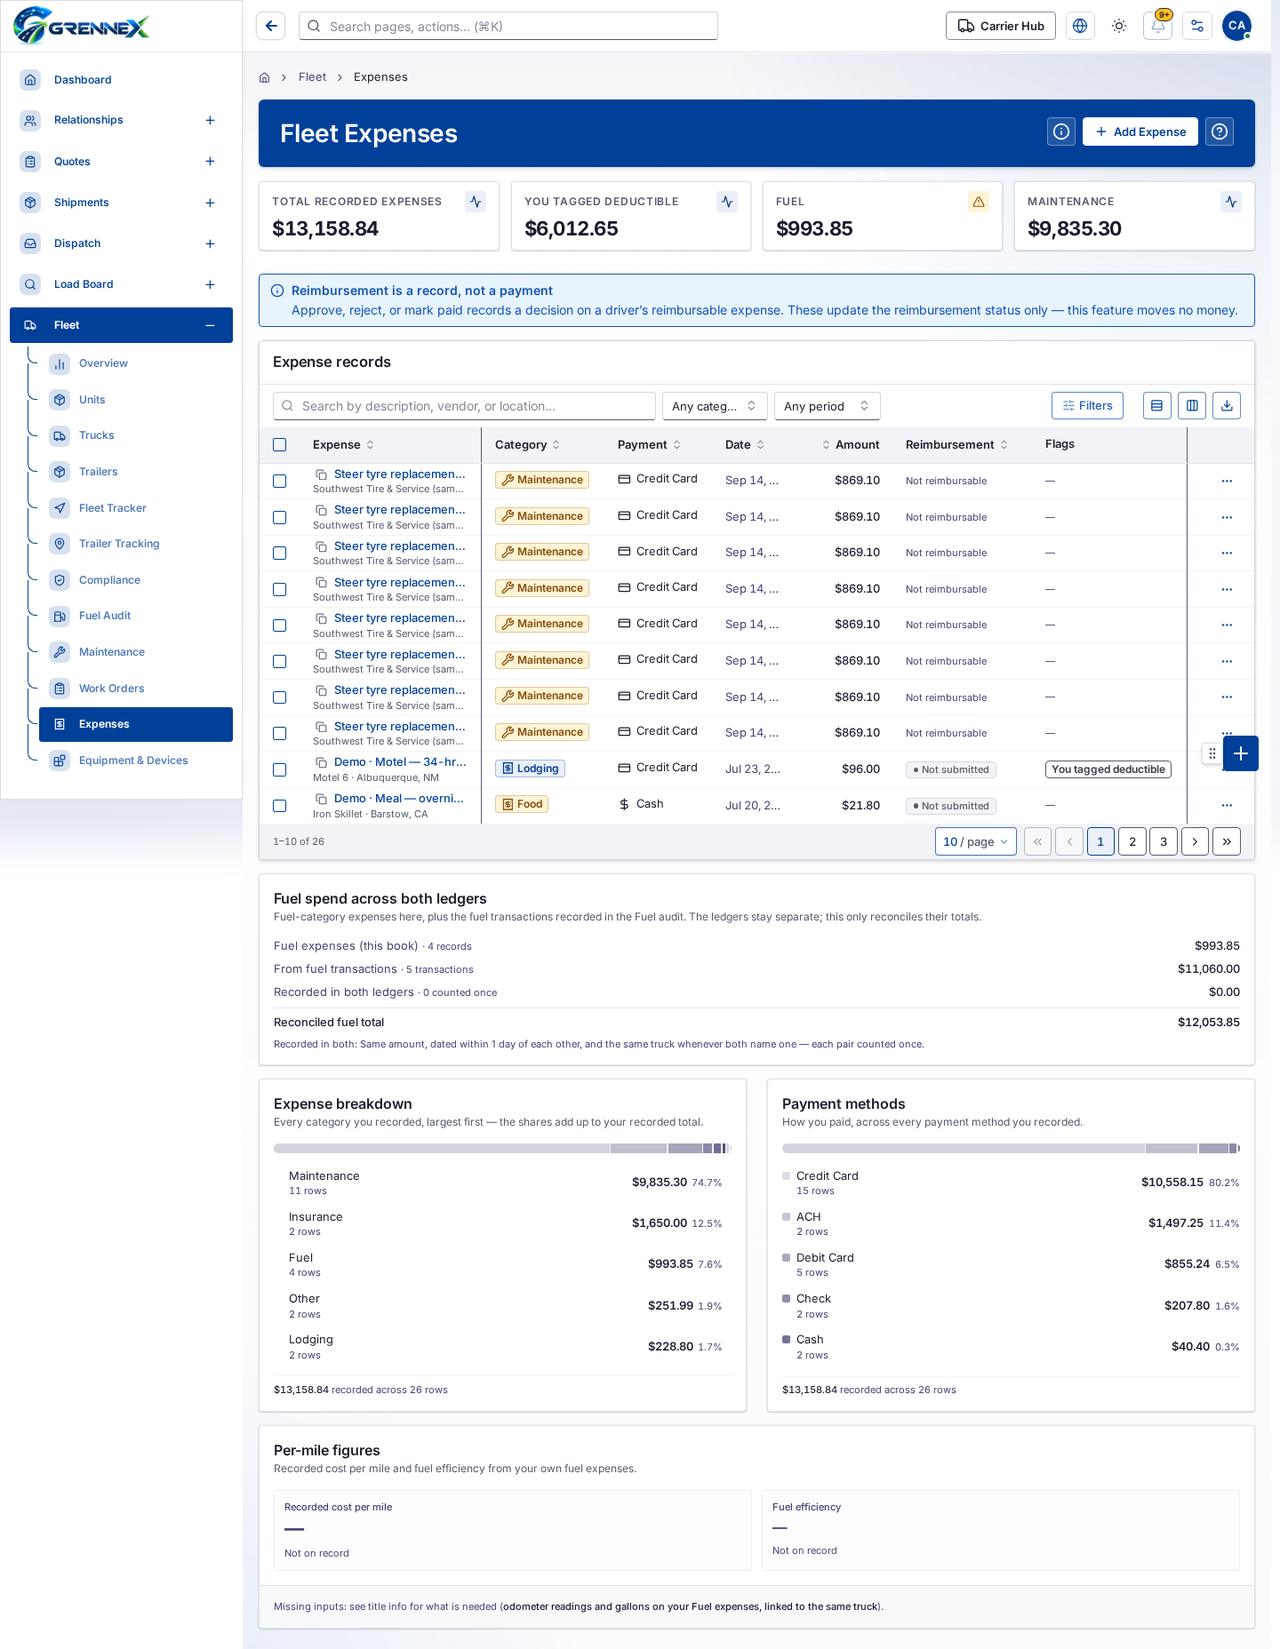Open row actions for Iron Skillet meal expense
The height and width of the screenshot is (1649, 1280).
1227,805
